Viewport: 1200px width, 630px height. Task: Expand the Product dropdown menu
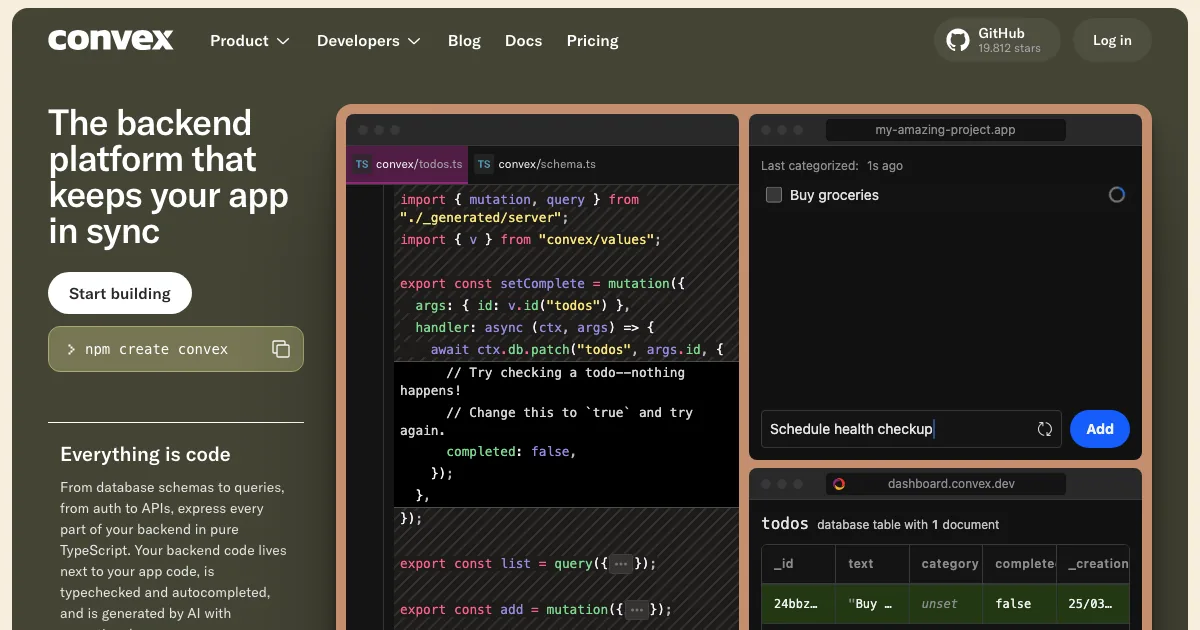pos(250,41)
